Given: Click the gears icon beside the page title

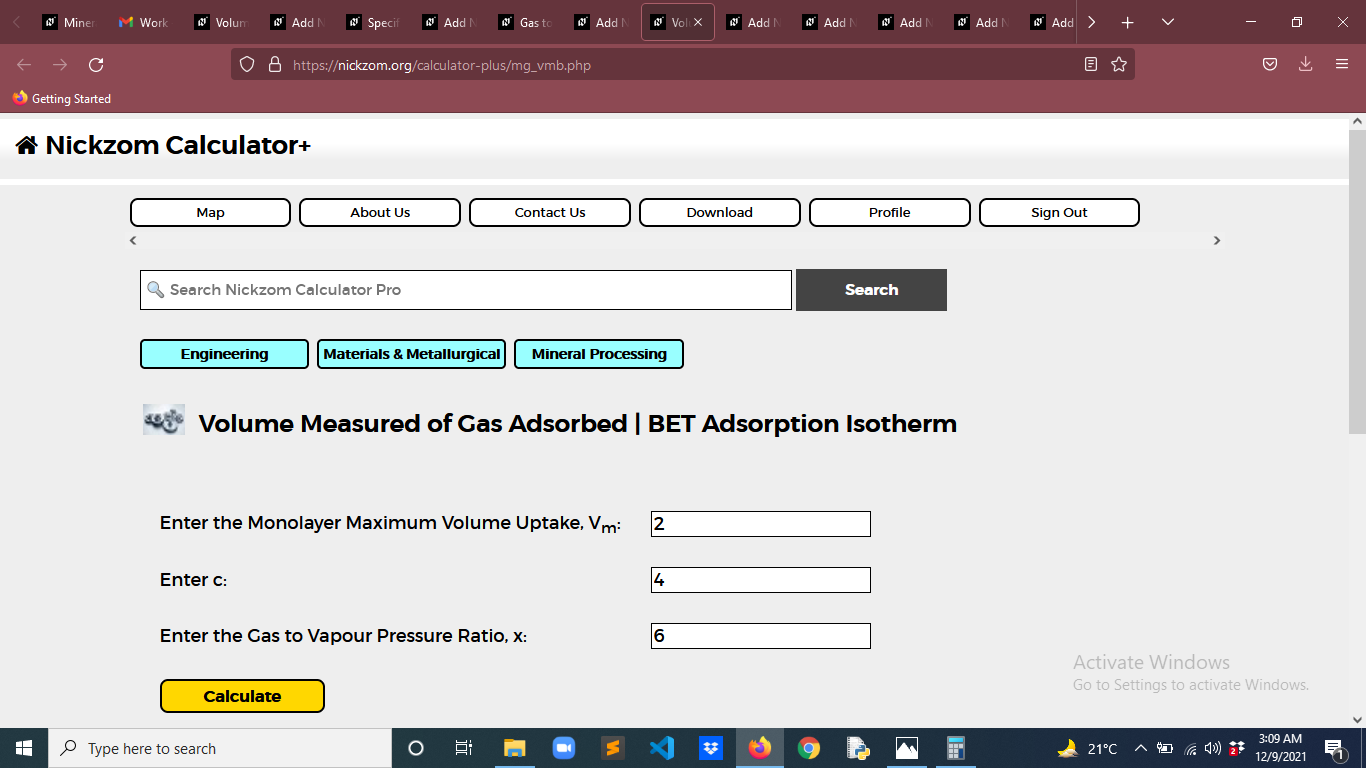Looking at the screenshot, I should pyautogui.click(x=164, y=420).
